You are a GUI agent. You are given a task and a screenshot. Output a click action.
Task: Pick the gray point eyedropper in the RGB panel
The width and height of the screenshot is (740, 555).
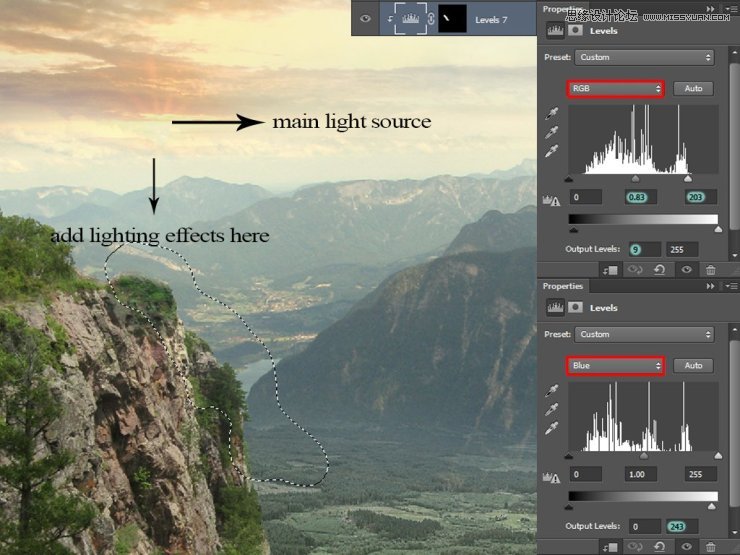[x=552, y=132]
